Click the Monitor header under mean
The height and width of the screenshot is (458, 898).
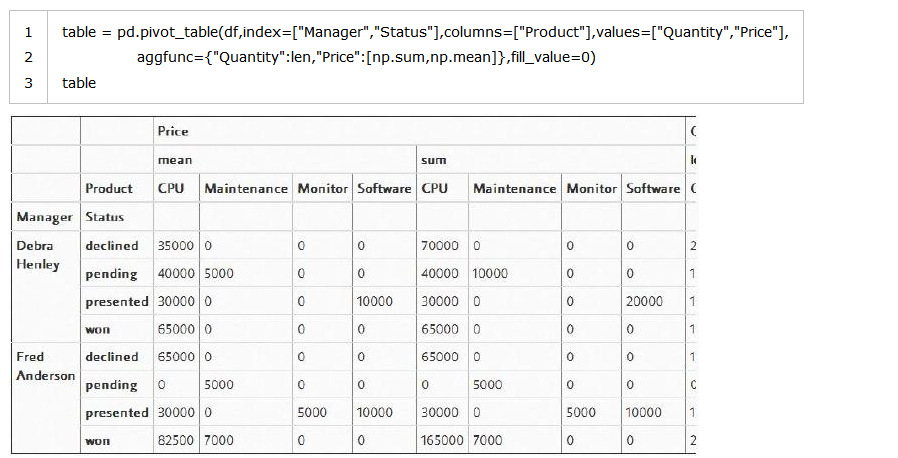322,188
